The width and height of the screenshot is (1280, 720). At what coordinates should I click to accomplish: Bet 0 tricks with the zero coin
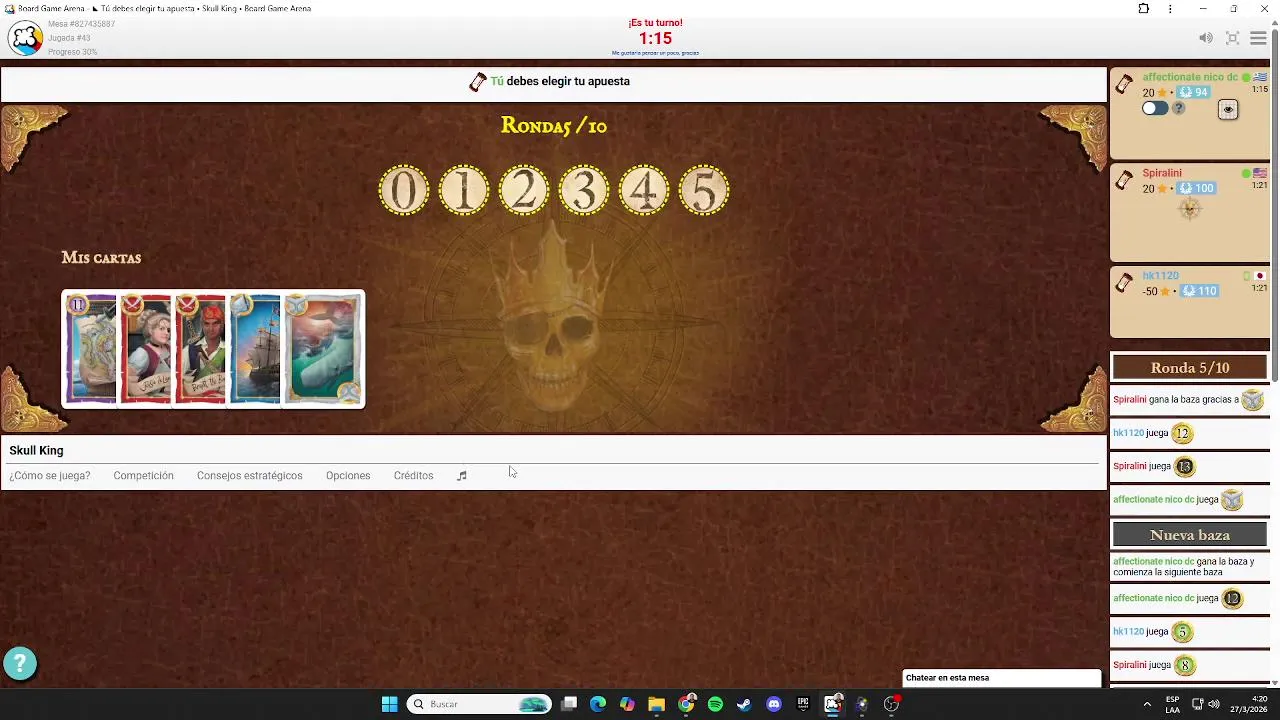404,190
